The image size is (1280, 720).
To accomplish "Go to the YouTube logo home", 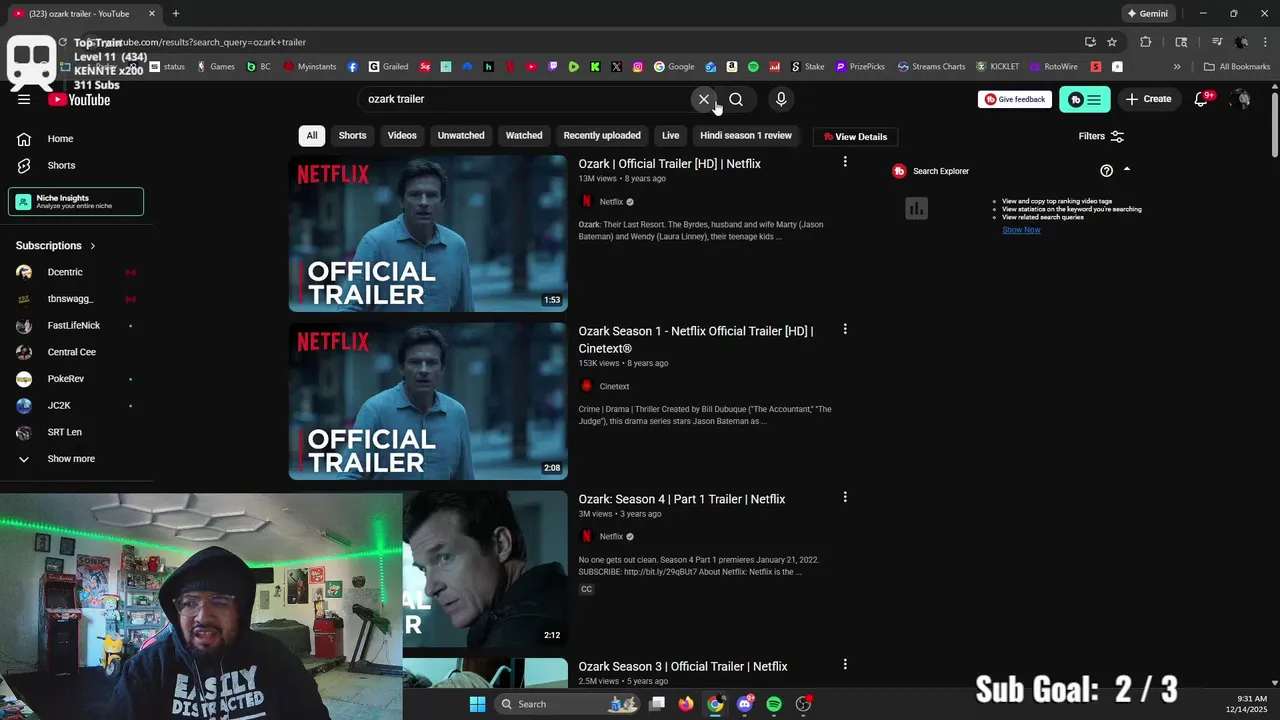I will pyautogui.click(x=79, y=99).
